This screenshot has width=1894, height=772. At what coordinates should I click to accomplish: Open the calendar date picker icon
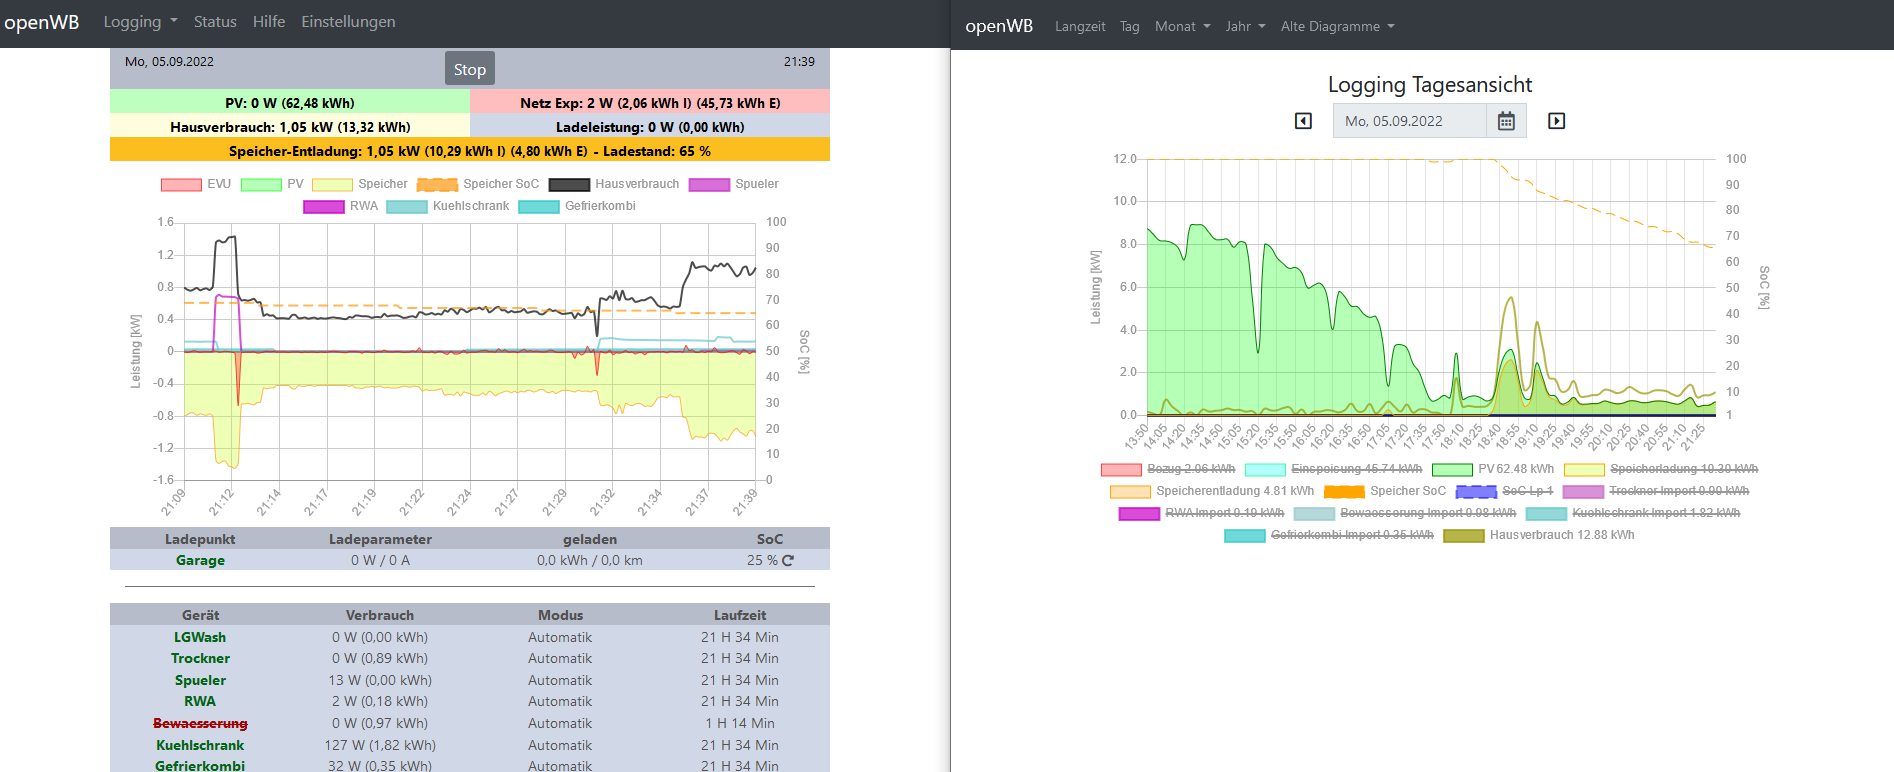pos(1506,121)
